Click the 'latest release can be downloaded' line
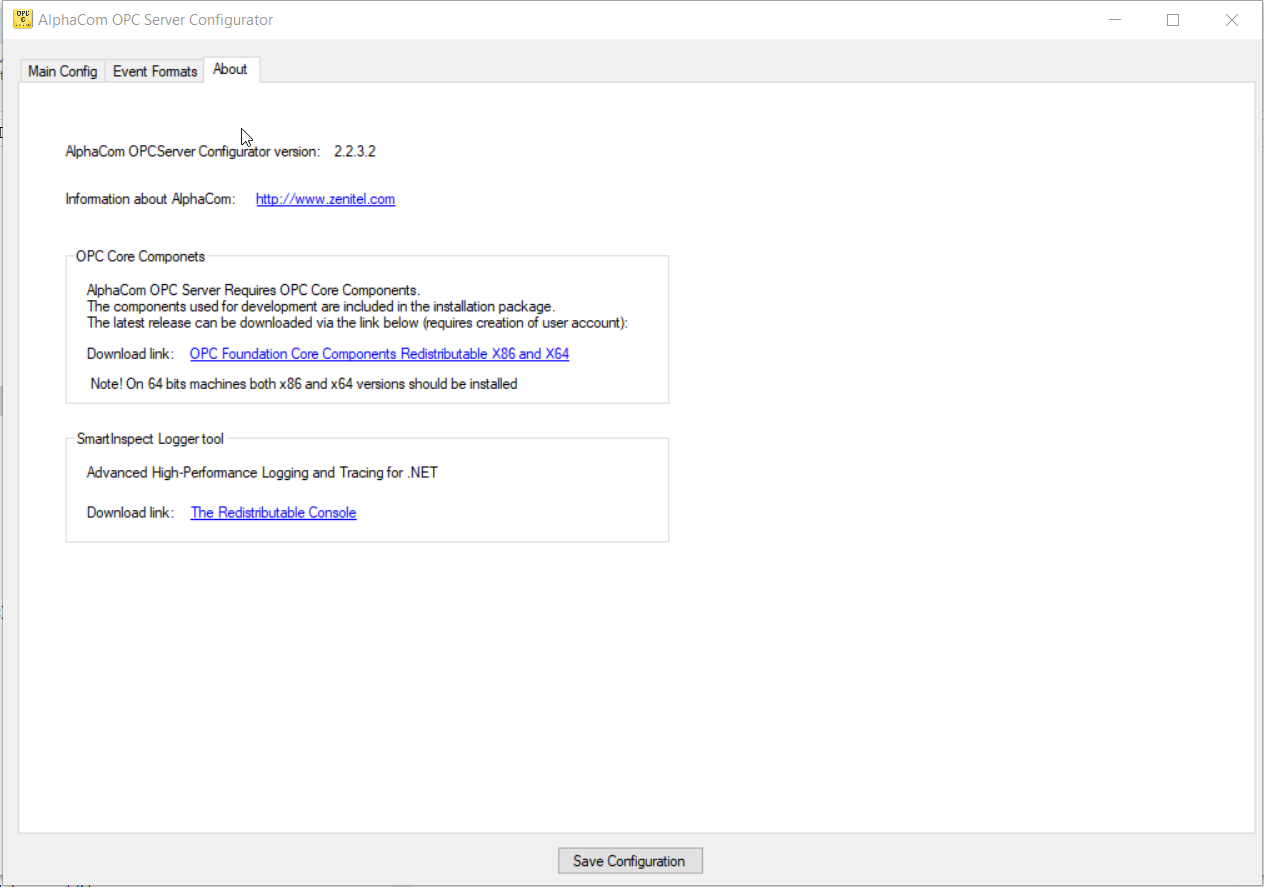Viewport: 1264px width, 887px height. (x=357, y=322)
